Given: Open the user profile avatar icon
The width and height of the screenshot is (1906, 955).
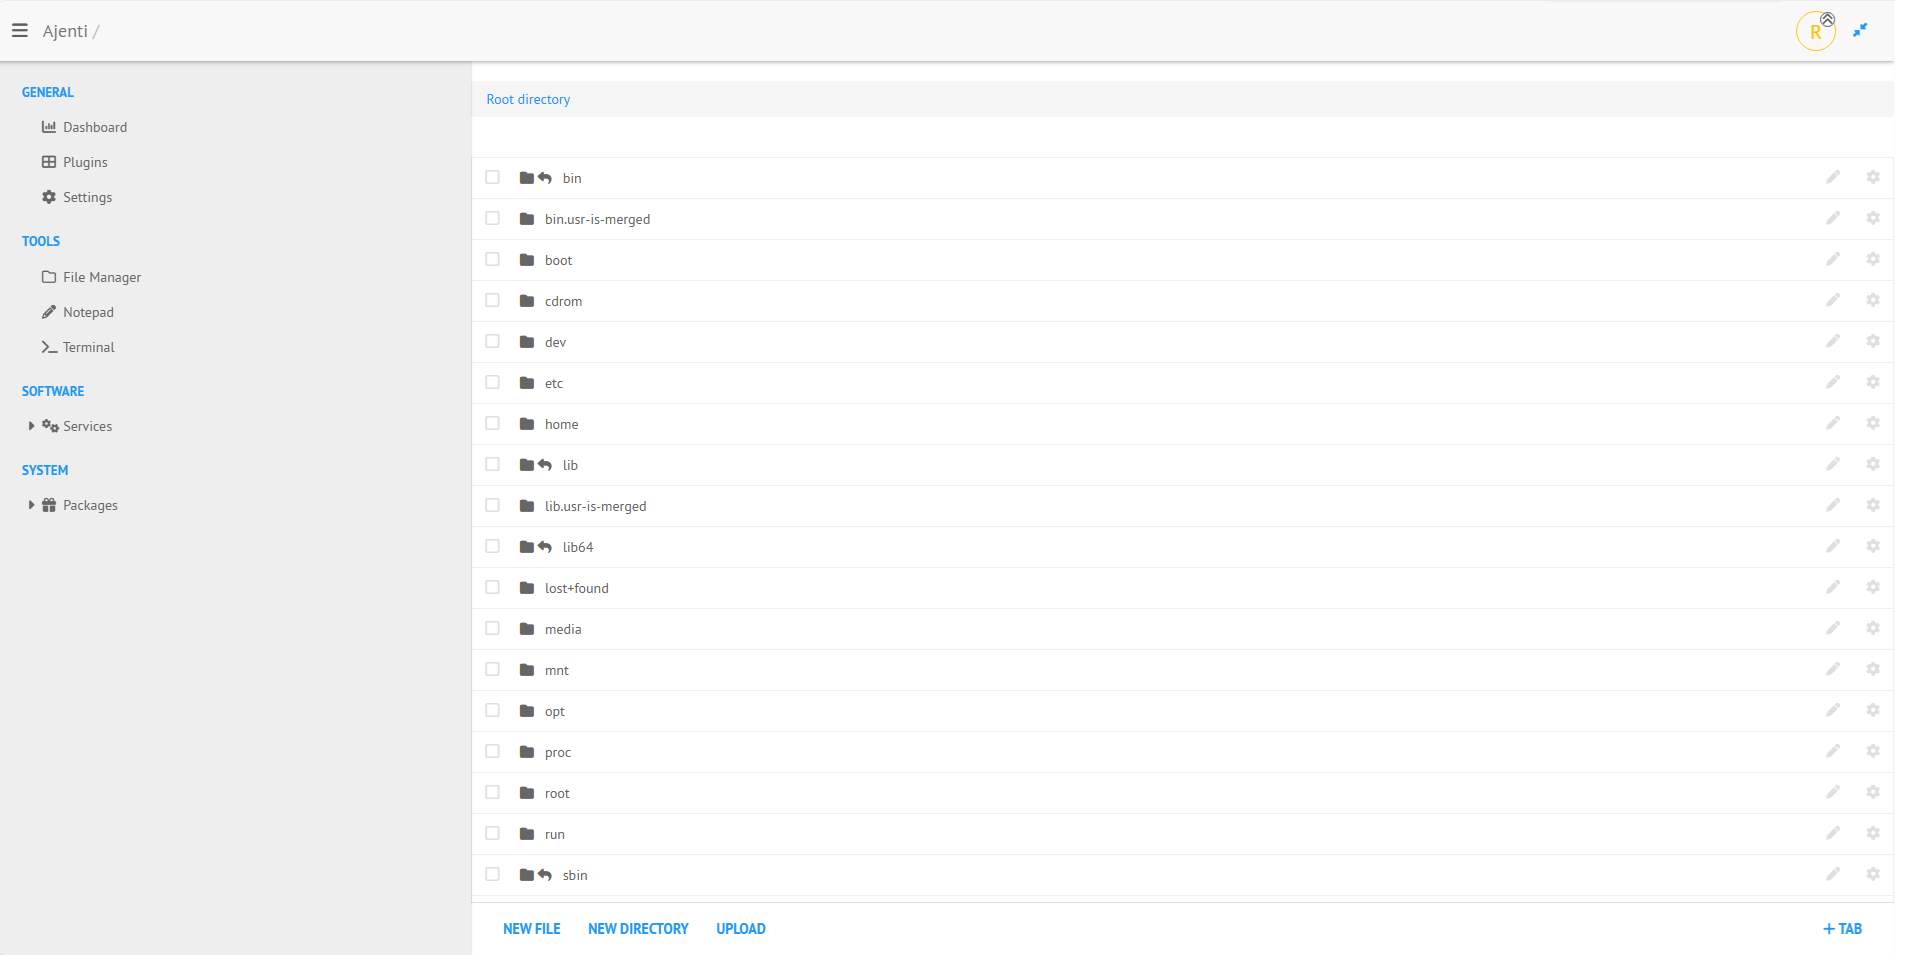Looking at the screenshot, I should (1815, 31).
